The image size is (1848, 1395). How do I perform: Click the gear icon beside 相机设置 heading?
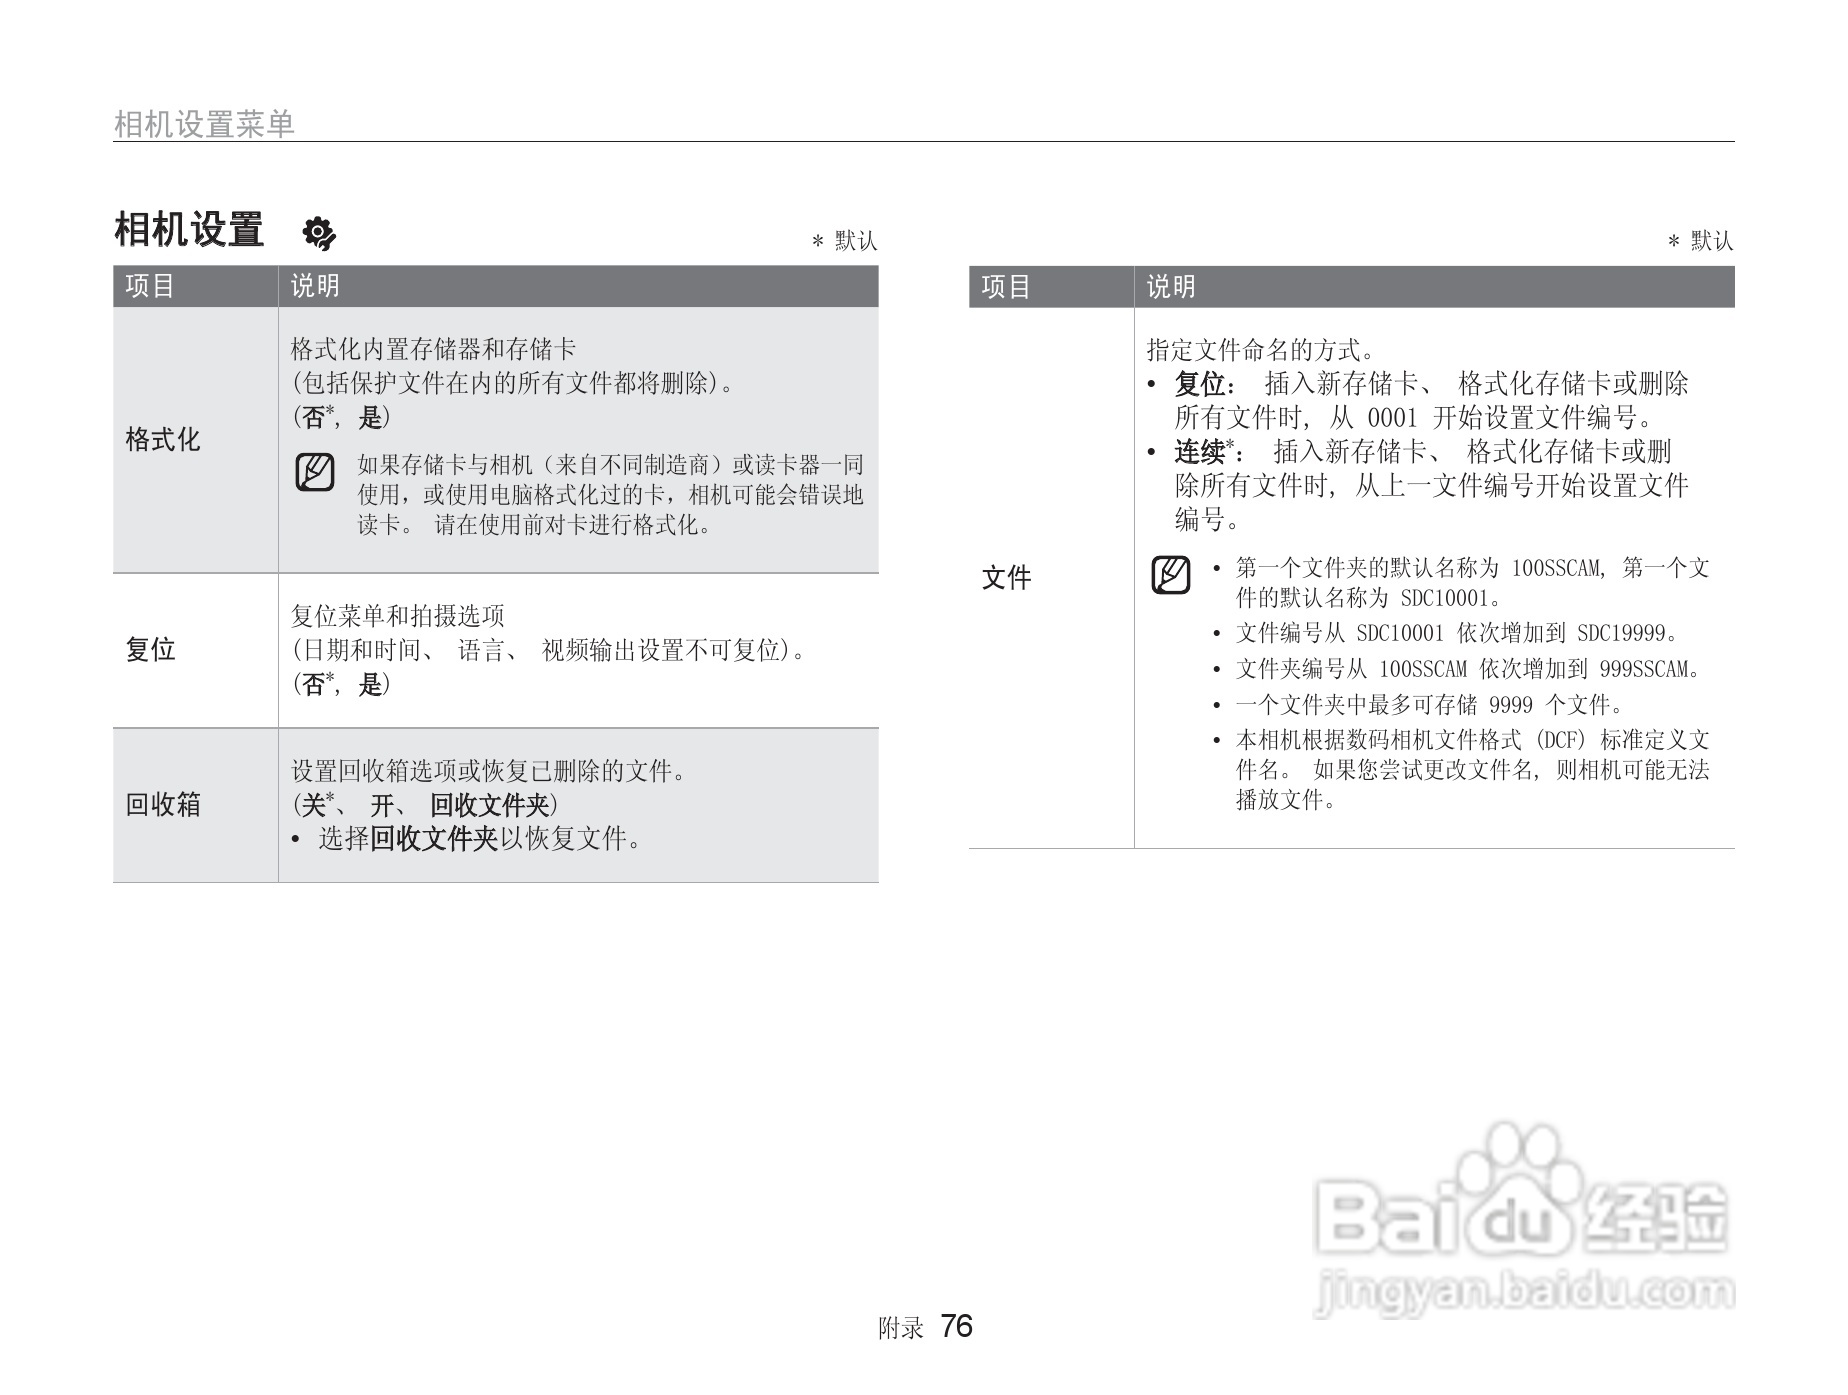click(x=319, y=233)
